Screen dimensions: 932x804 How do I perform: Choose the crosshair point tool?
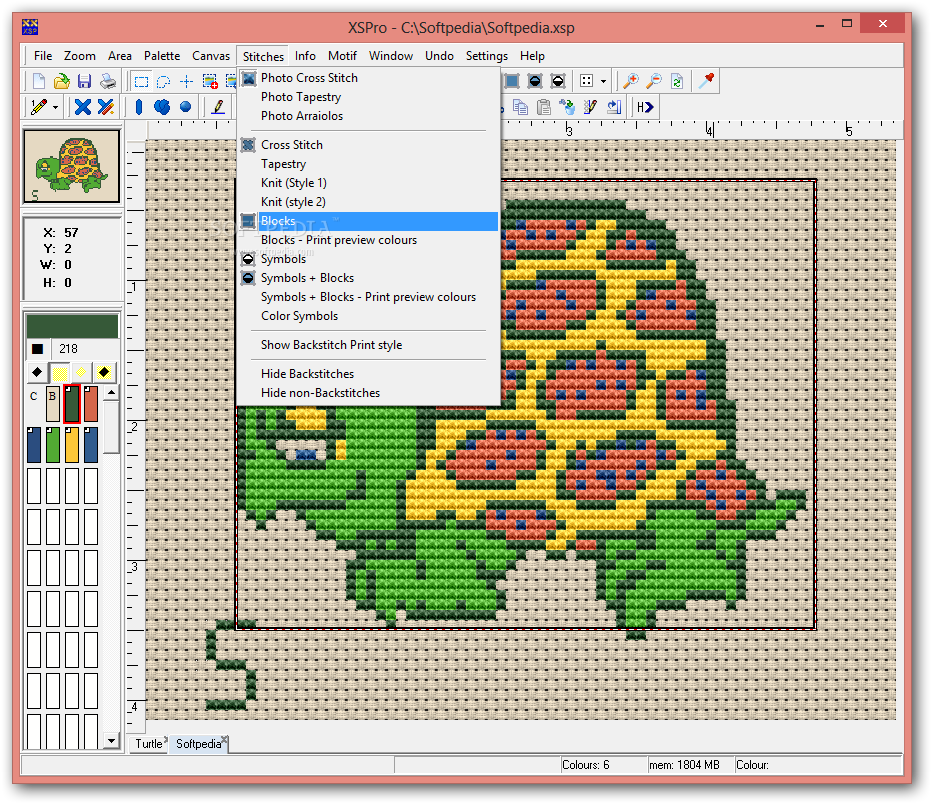(x=187, y=81)
